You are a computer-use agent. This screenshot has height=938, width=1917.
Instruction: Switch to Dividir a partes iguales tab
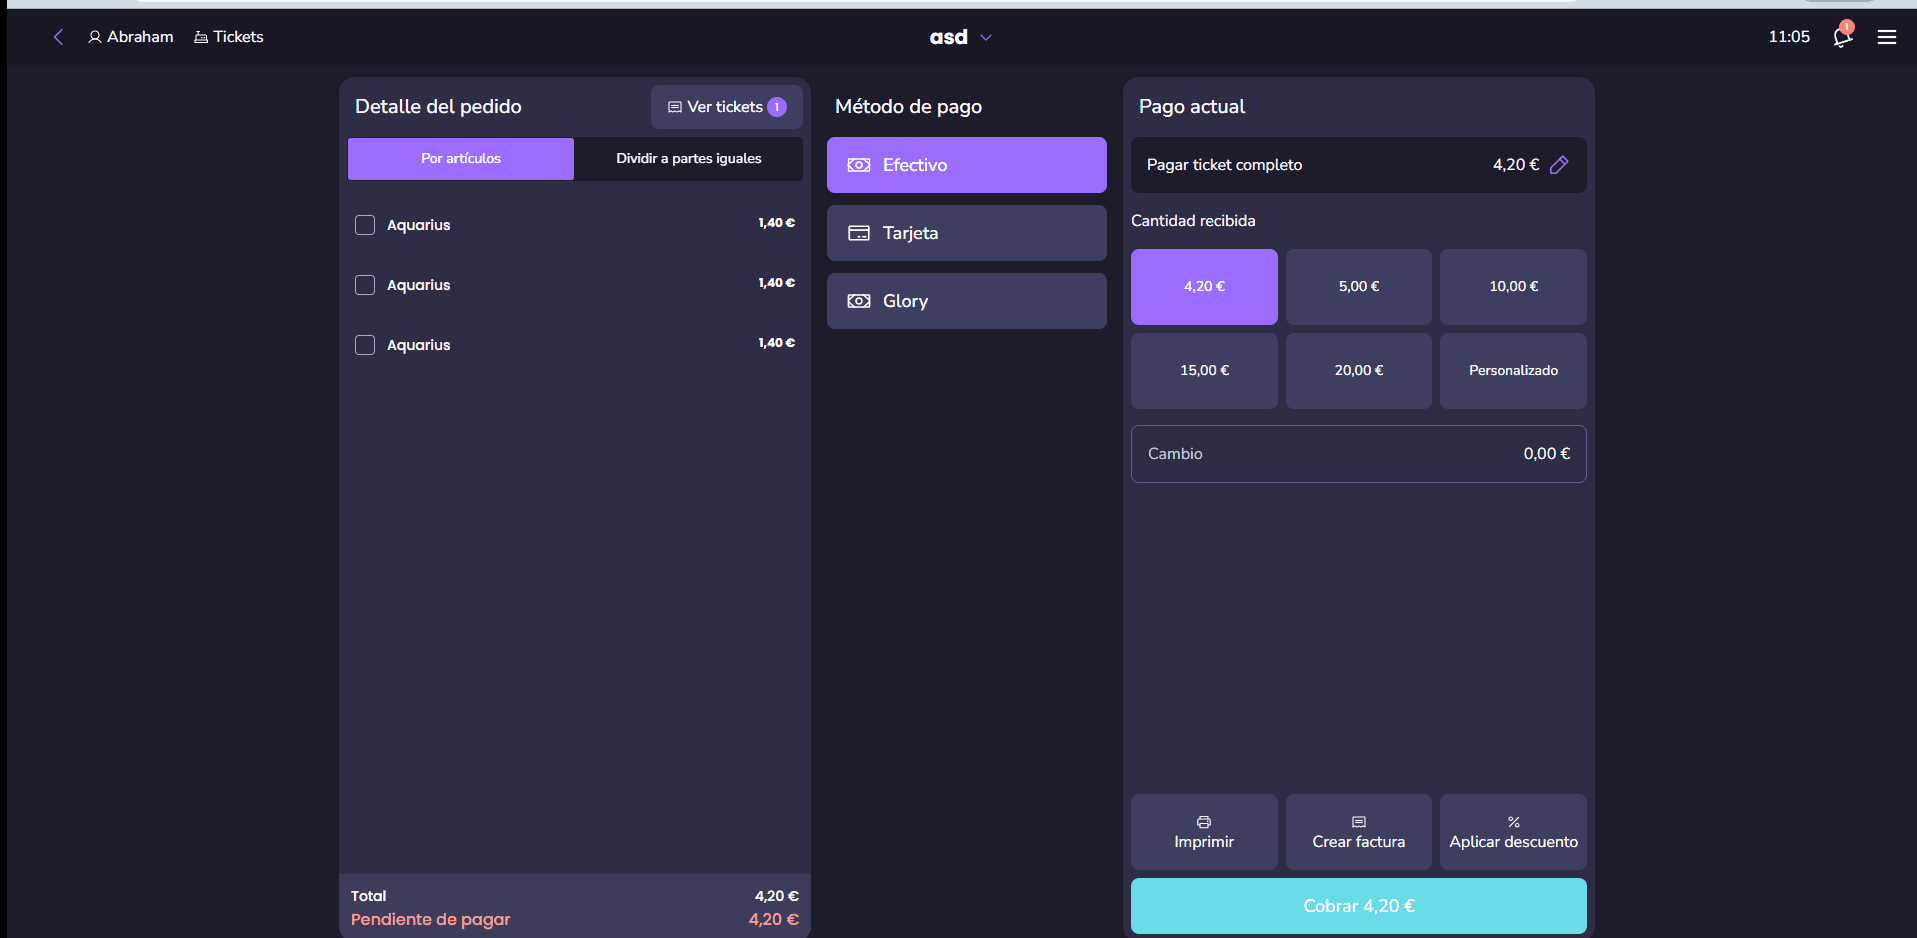688,159
